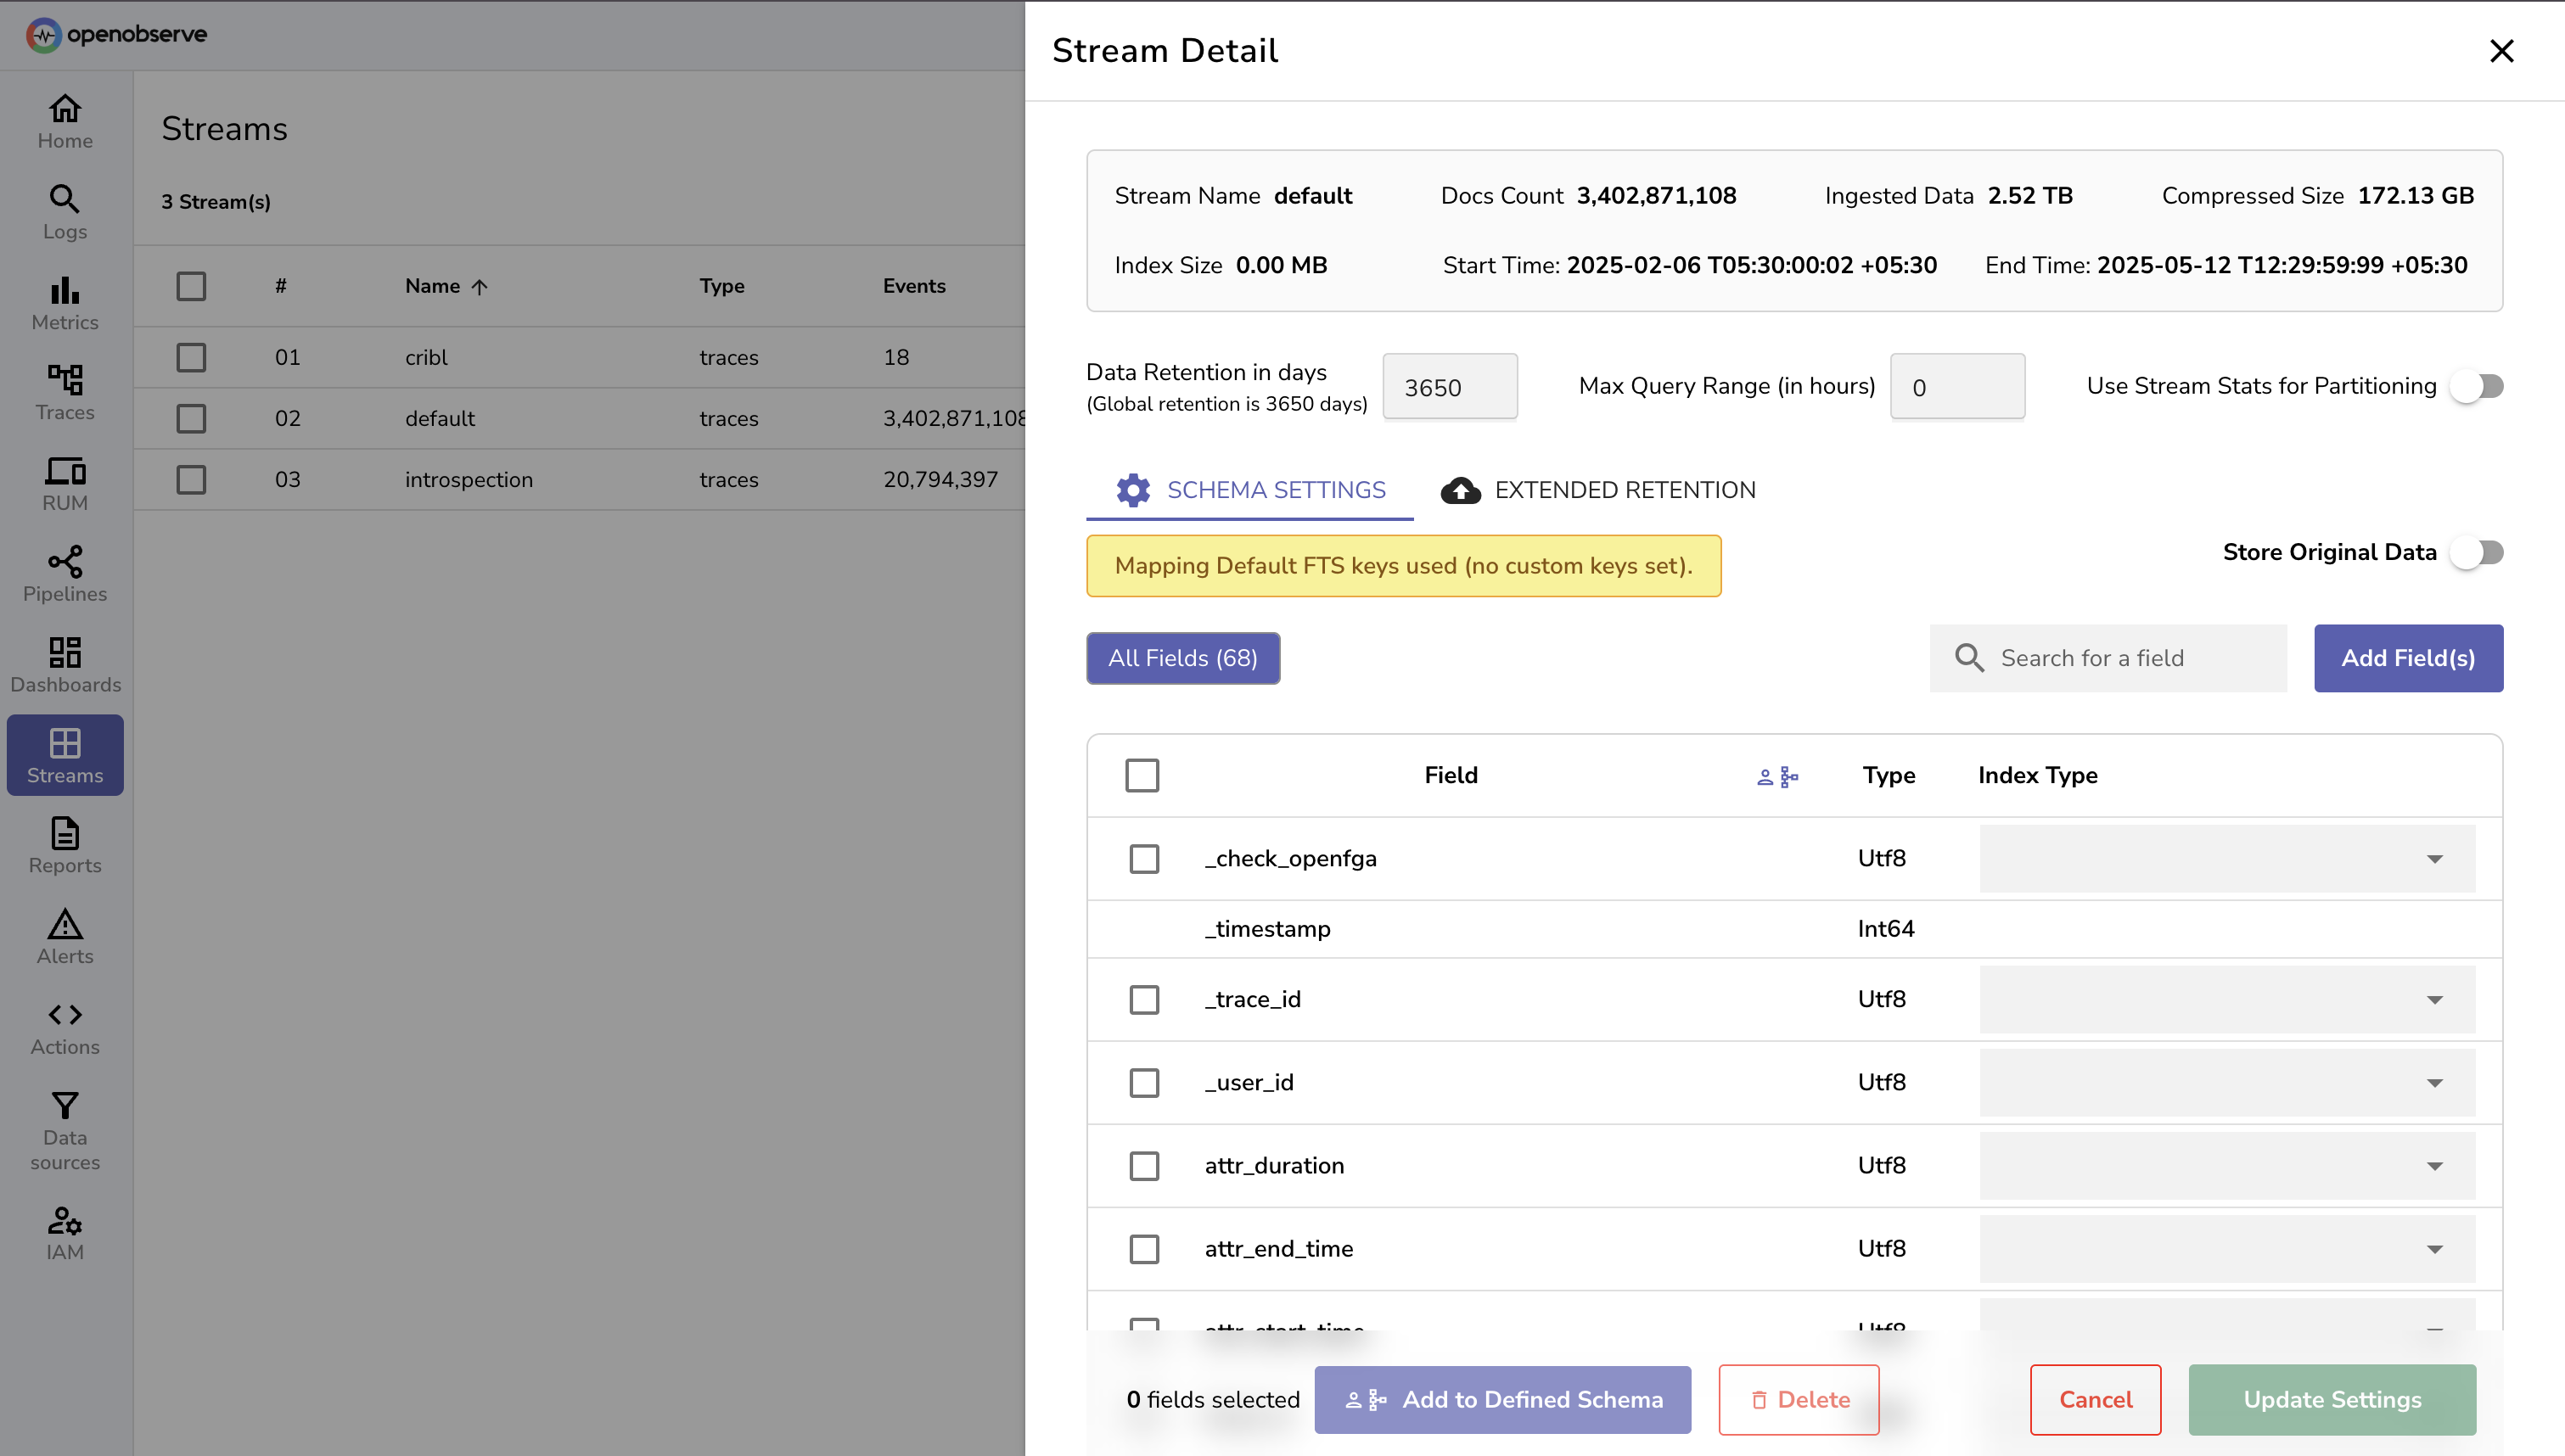Screen dimensions: 2565x1456
Task: Select the Pipelines sidebar icon
Action: point(64,573)
